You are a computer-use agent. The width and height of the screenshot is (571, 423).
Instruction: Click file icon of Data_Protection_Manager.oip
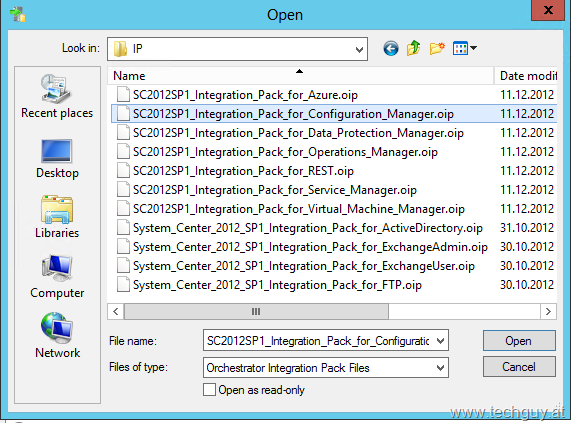tap(123, 133)
